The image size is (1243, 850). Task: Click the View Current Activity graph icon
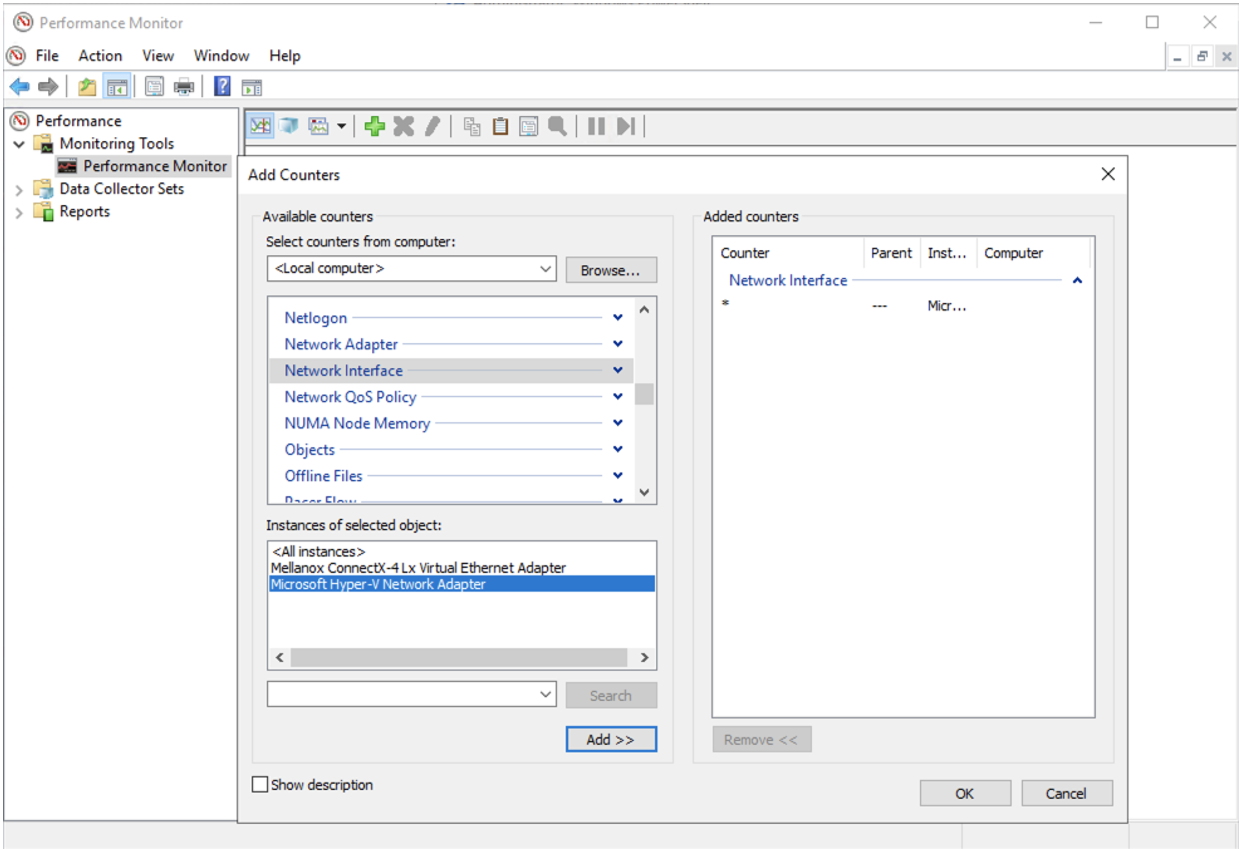260,126
